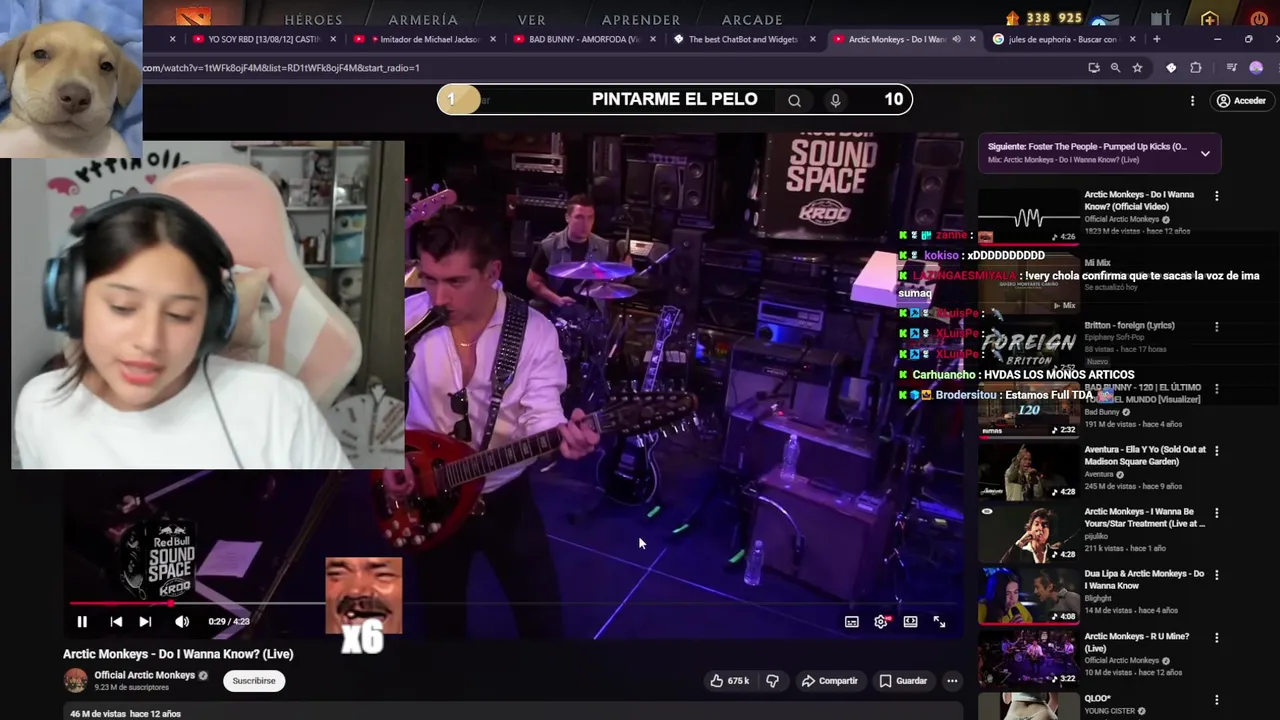
Task: Open the browser media control icon
Action: pyautogui.click(x=1232, y=68)
